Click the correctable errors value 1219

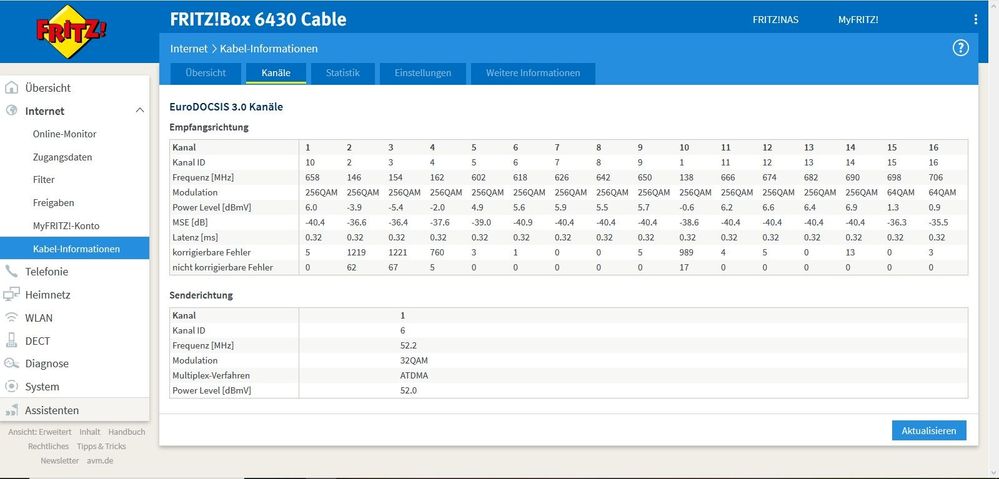click(356, 252)
